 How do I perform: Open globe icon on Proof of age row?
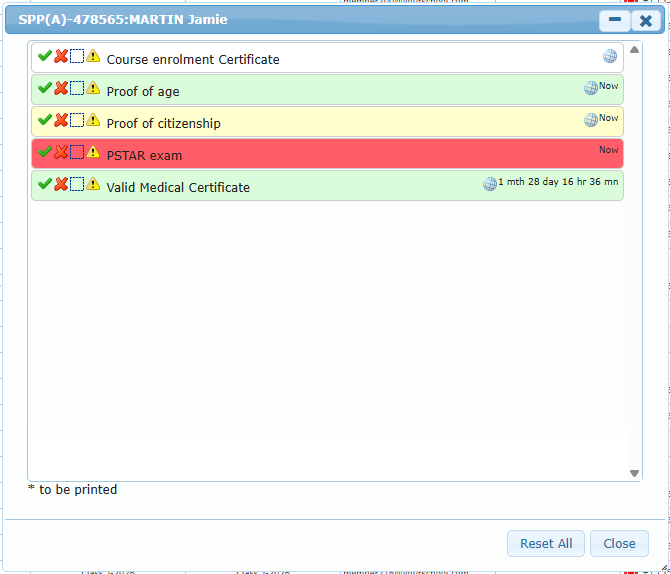(x=591, y=88)
